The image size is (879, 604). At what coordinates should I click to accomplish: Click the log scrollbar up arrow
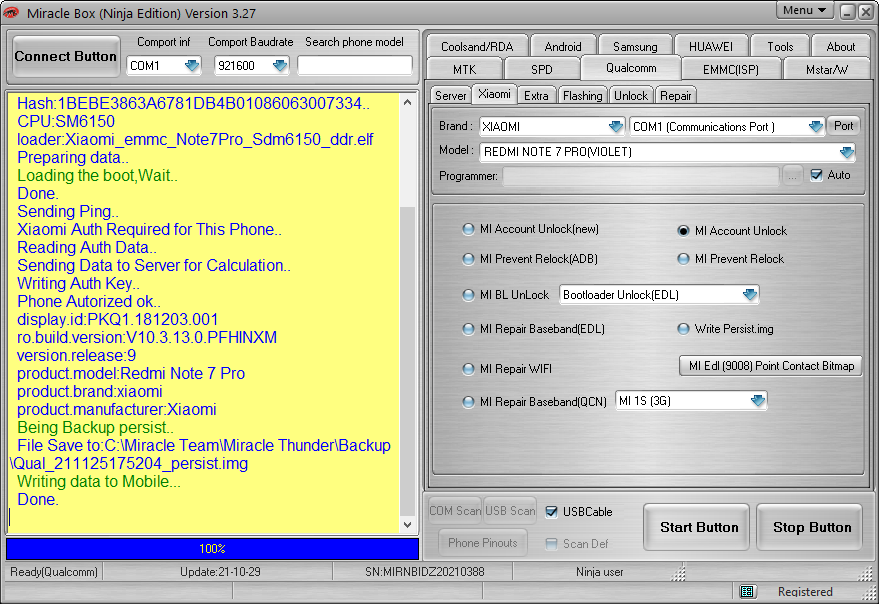[408, 102]
